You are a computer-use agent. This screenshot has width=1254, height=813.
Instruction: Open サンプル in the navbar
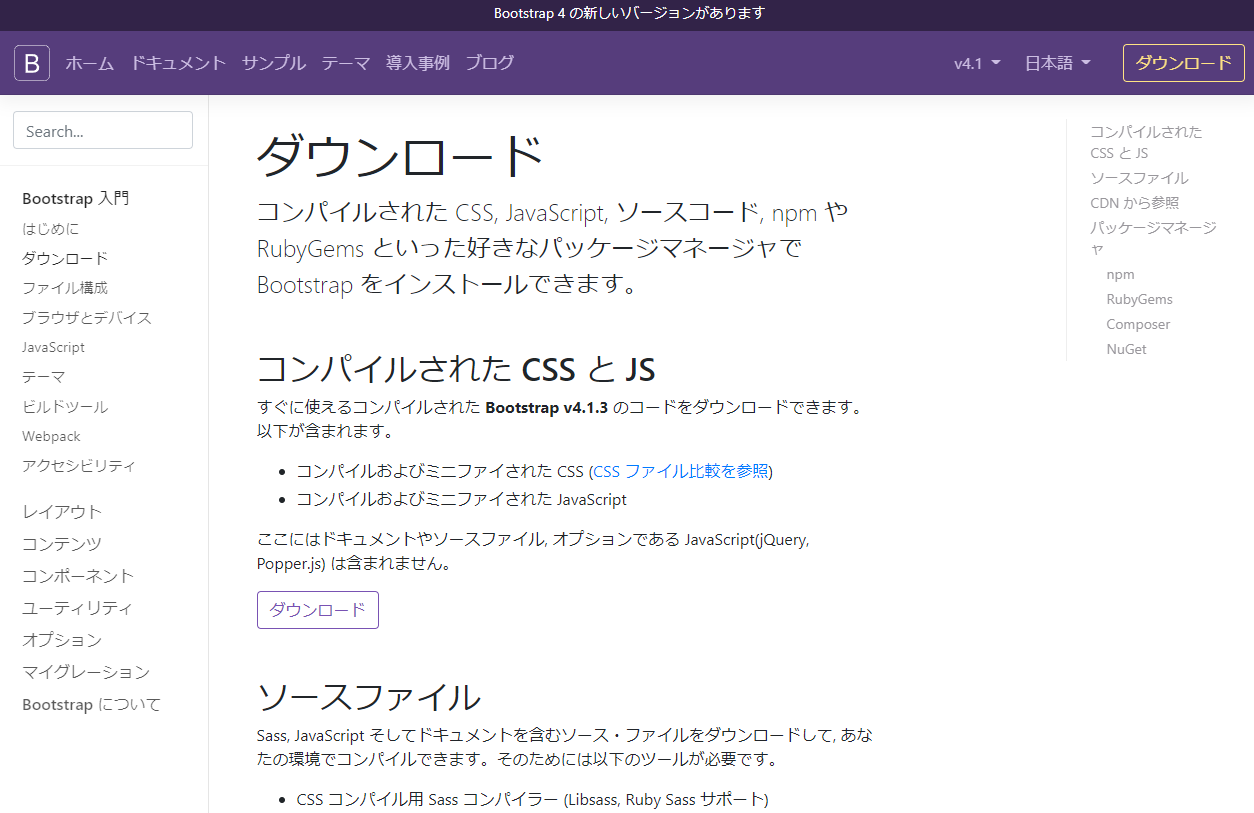pyautogui.click(x=274, y=63)
